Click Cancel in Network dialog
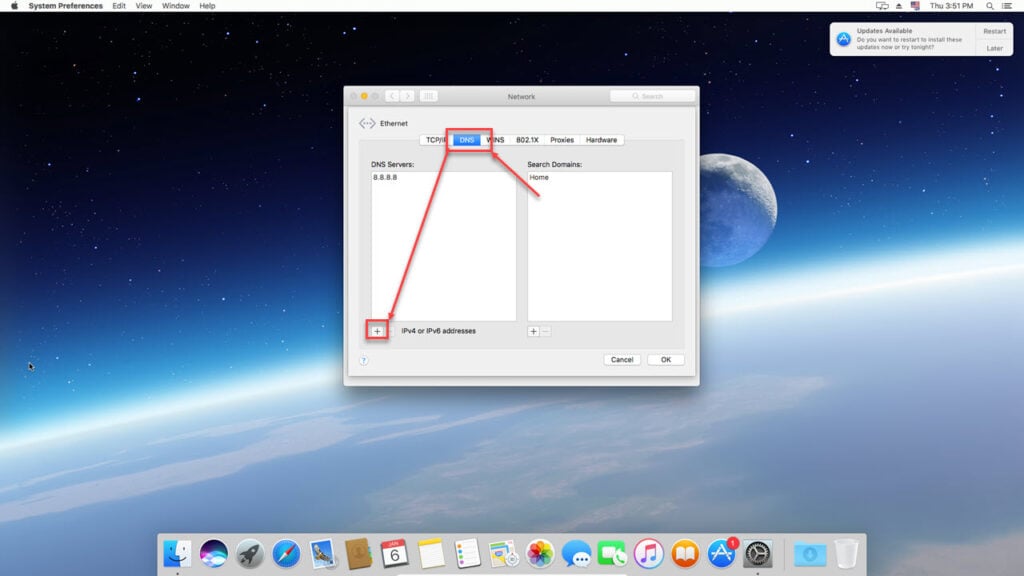 pyautogui.click(x=622, y=360)
